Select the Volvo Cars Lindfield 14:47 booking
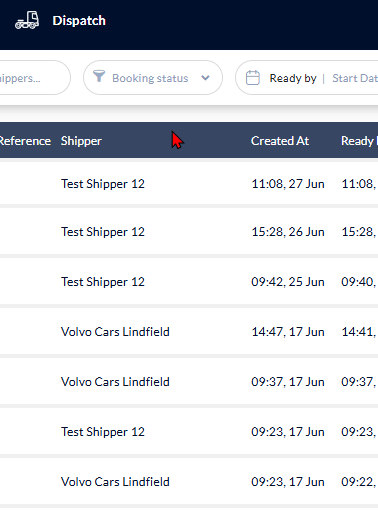 point(189,332)
